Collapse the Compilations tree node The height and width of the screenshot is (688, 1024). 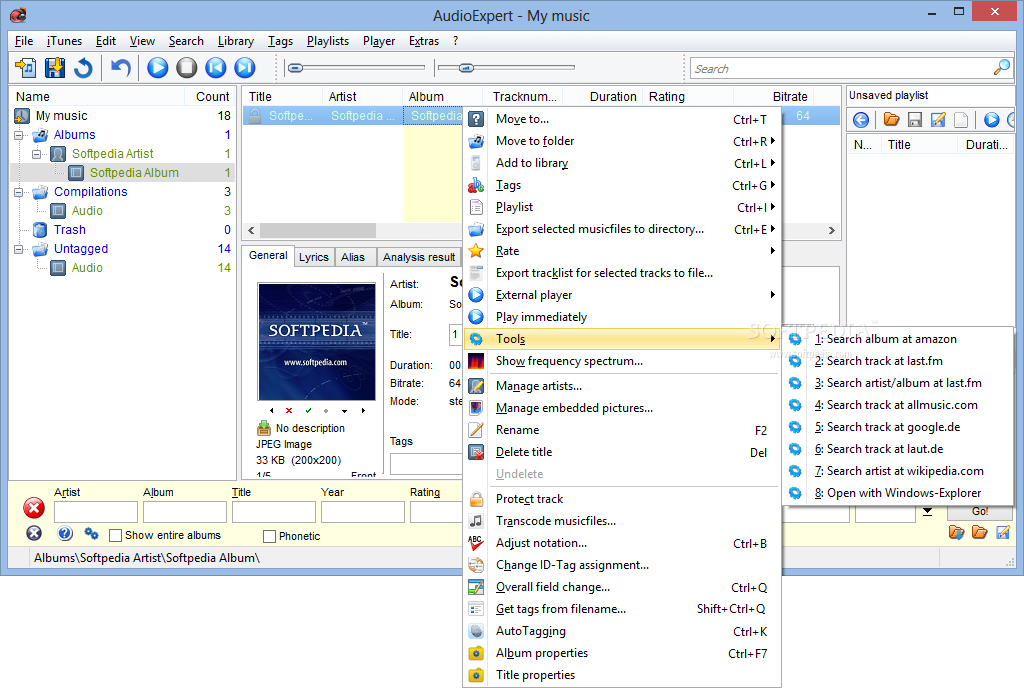click(x=18, y=192)
